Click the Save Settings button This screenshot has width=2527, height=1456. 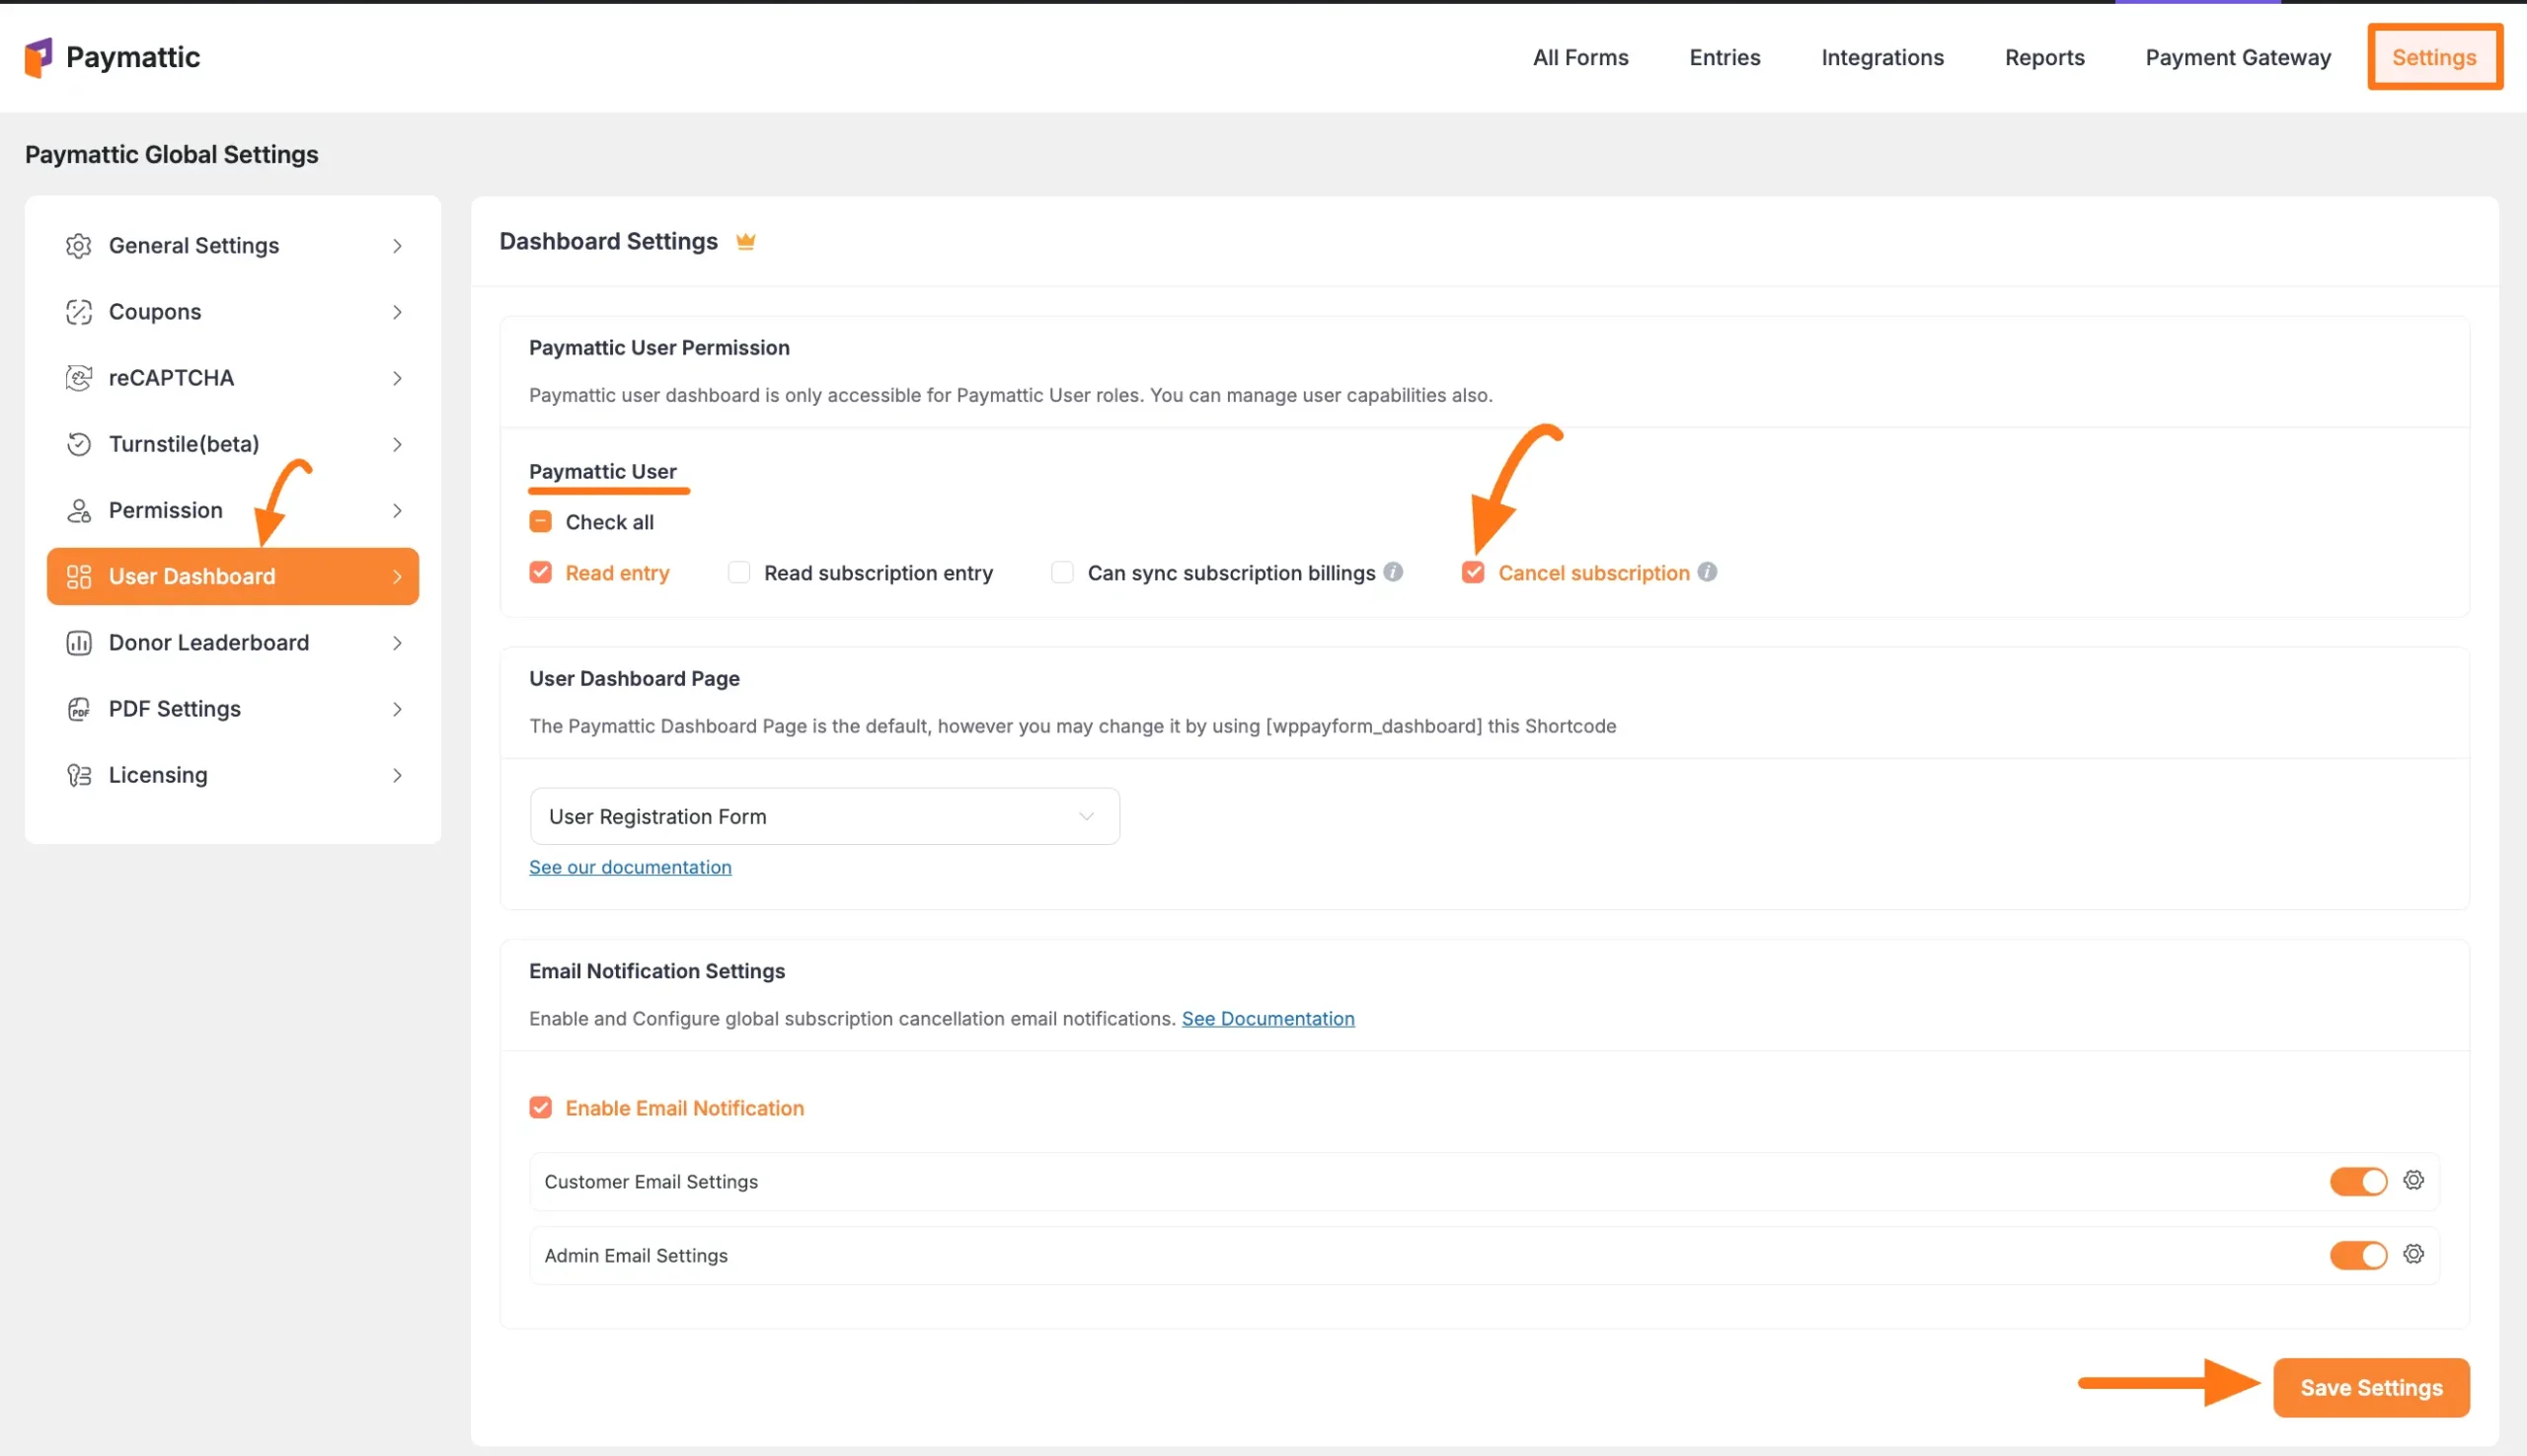click(2370, 1387)
